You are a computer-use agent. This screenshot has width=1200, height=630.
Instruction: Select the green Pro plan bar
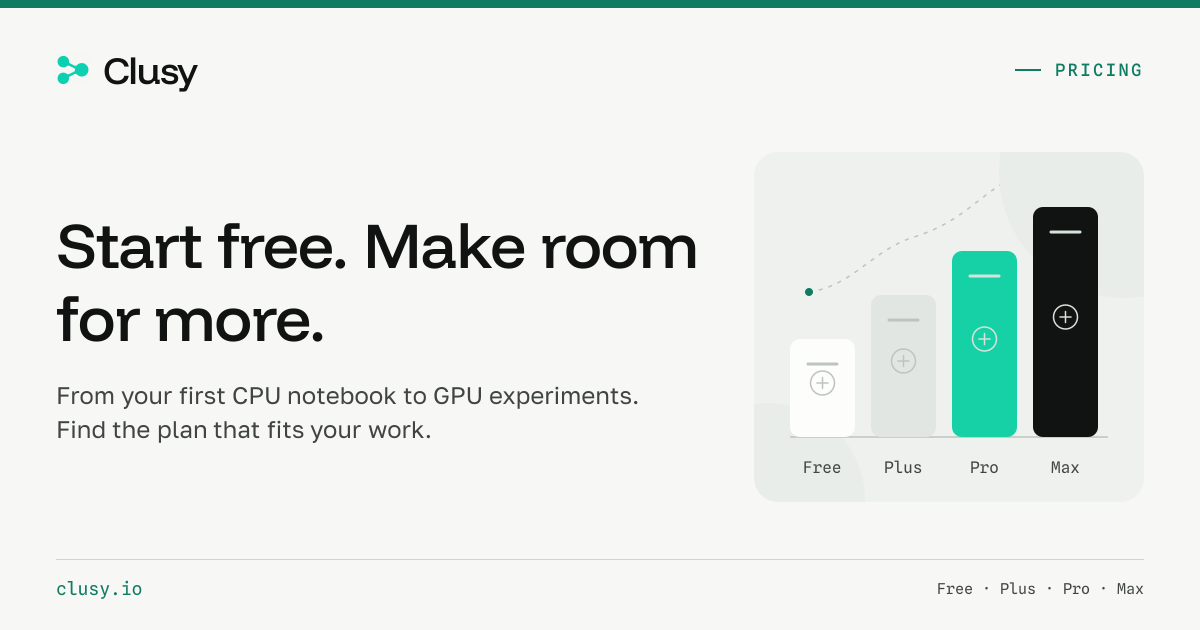(x=984, y=344)
